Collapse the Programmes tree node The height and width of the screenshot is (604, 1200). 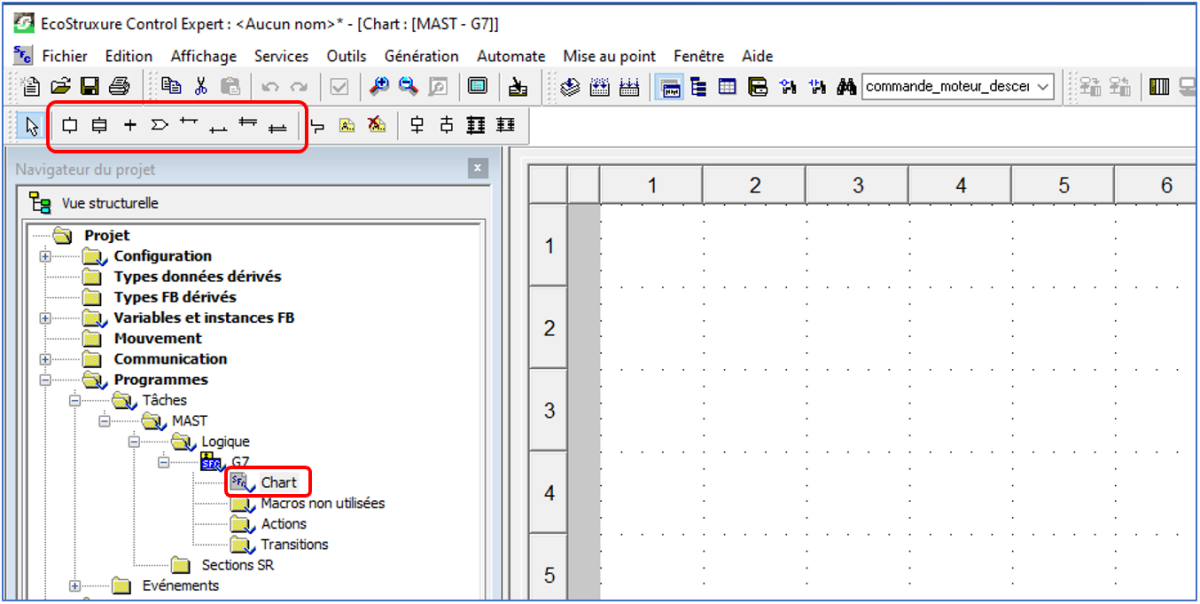[45, 380]
